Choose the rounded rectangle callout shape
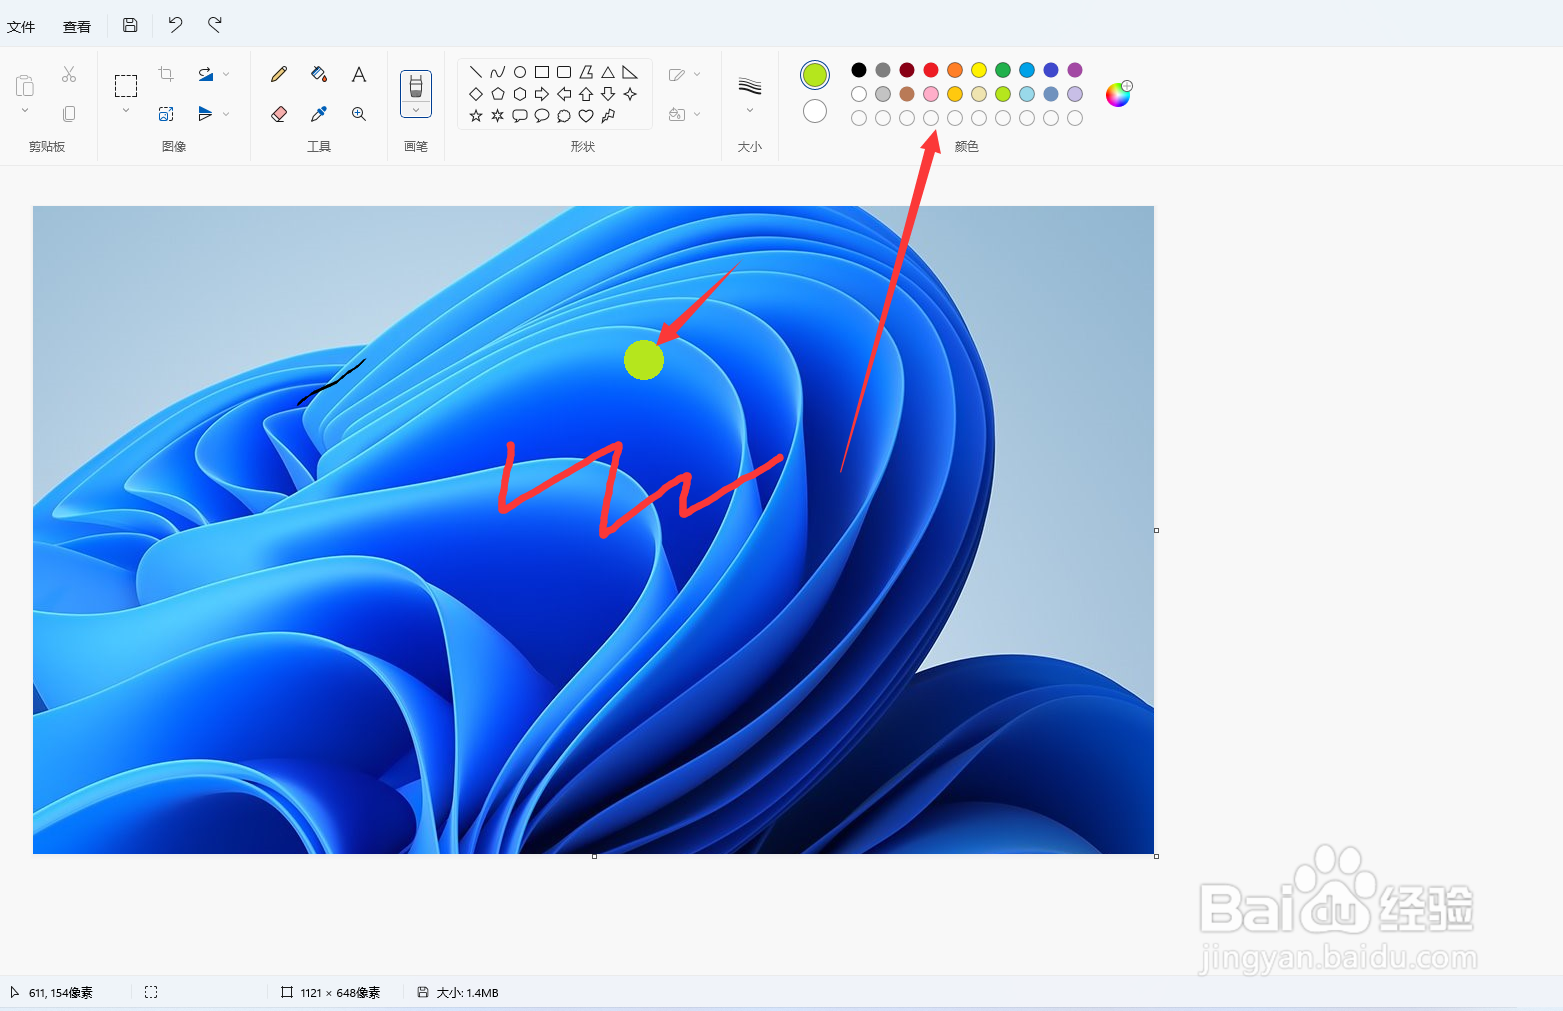 point(520,116)
